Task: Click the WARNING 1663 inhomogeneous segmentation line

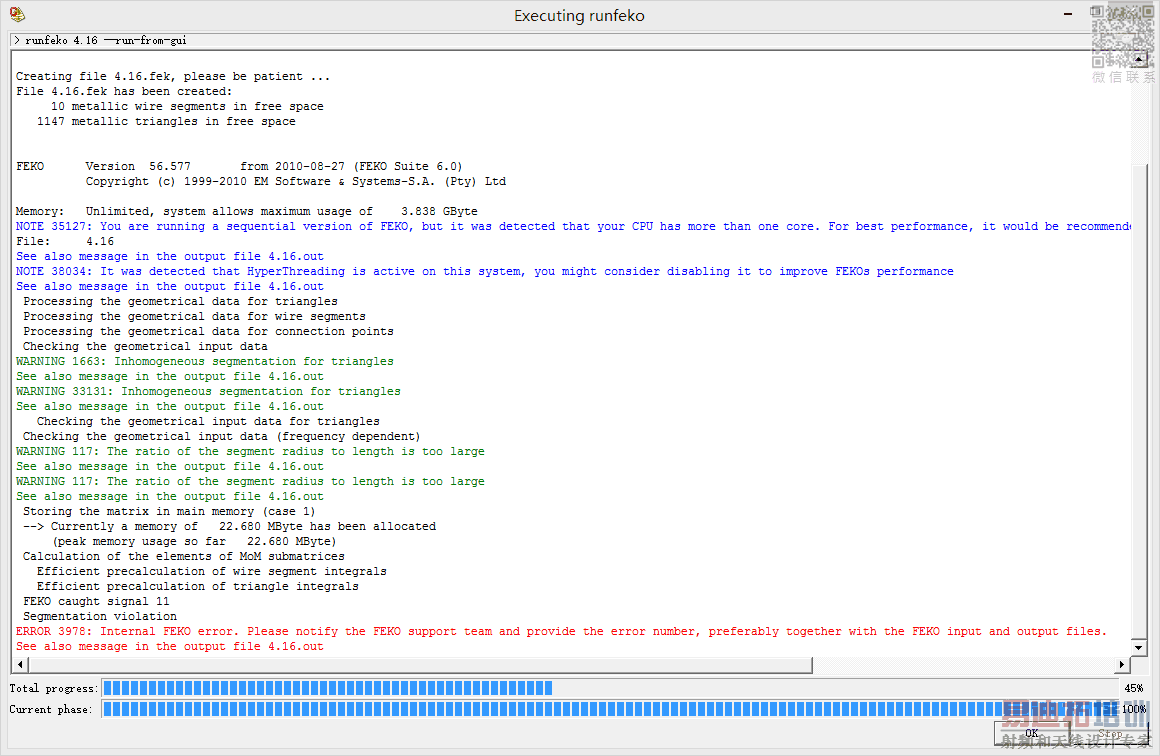Action: pyautogui.click(x=205, y=362)
